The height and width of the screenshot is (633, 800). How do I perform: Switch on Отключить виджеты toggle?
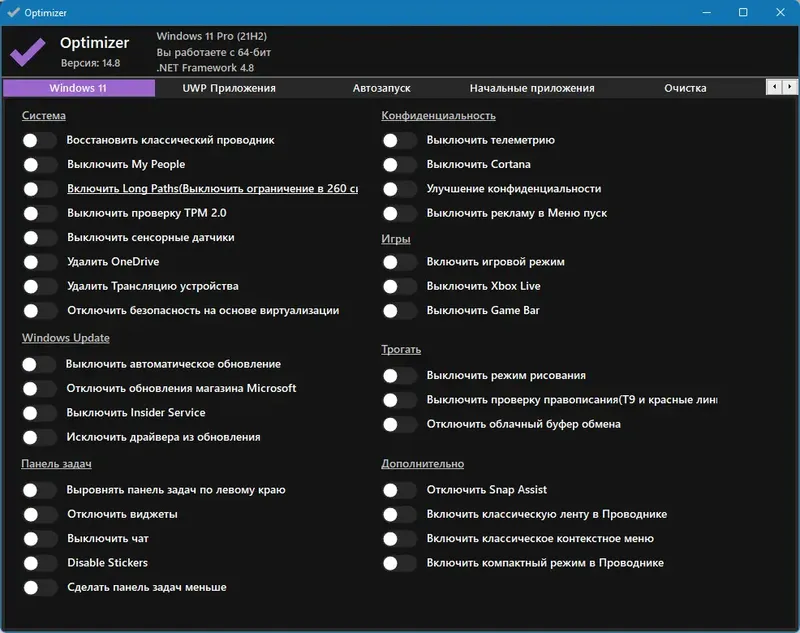click(x=40, y=515)
